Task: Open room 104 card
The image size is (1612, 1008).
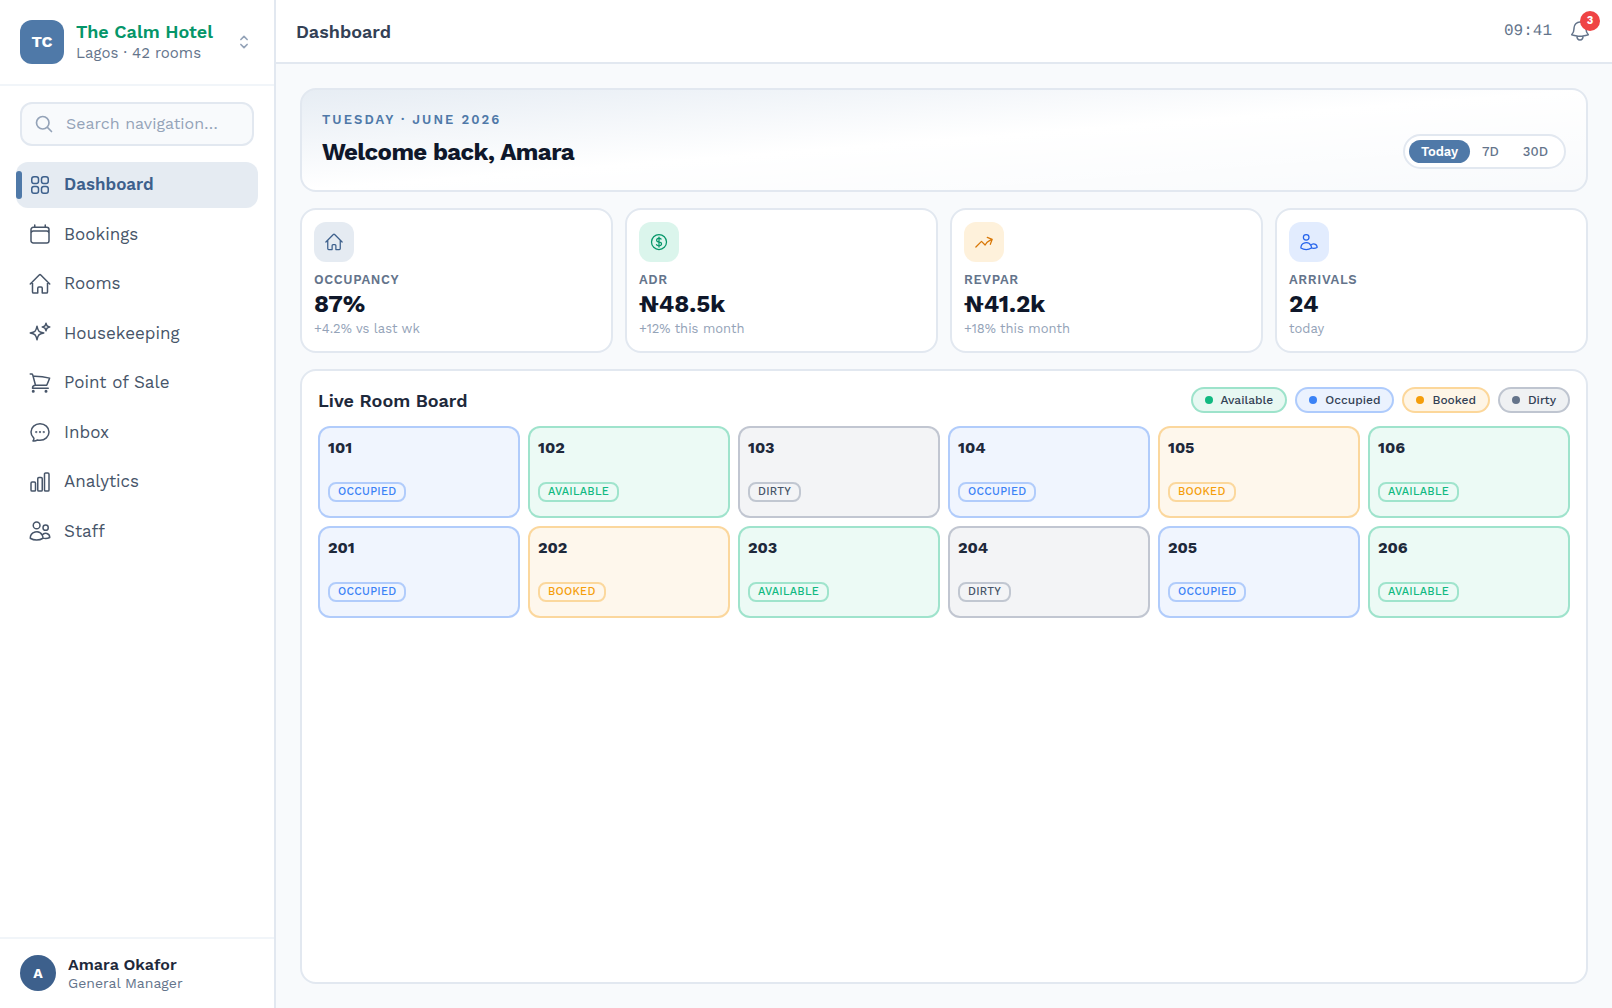Action: (x=1049, y=472)
